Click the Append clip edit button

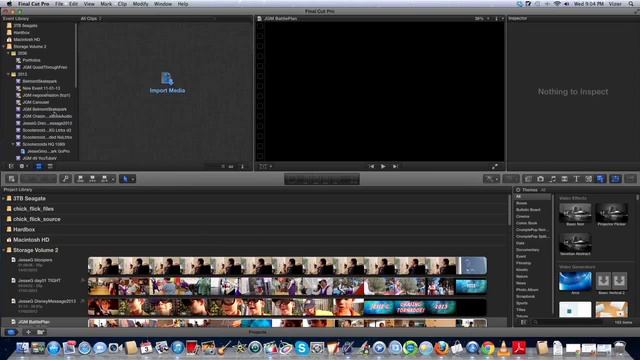click(104, 179)
